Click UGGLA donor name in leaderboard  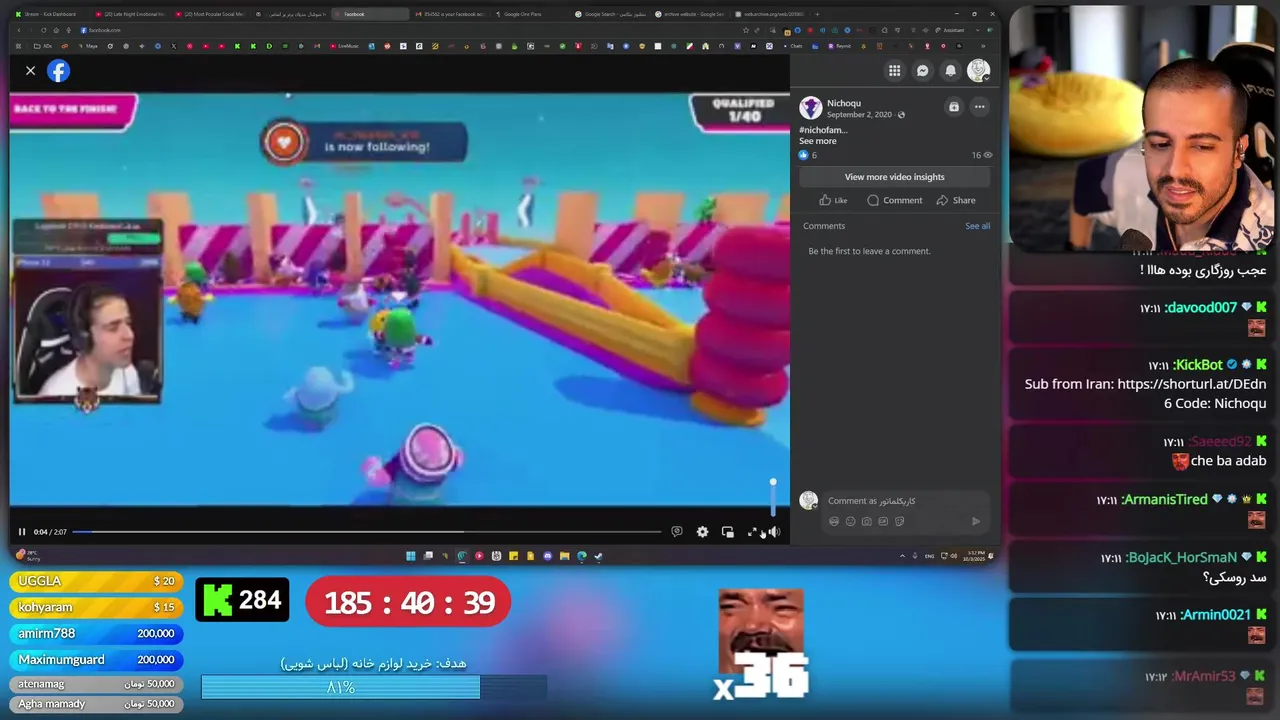40,581
